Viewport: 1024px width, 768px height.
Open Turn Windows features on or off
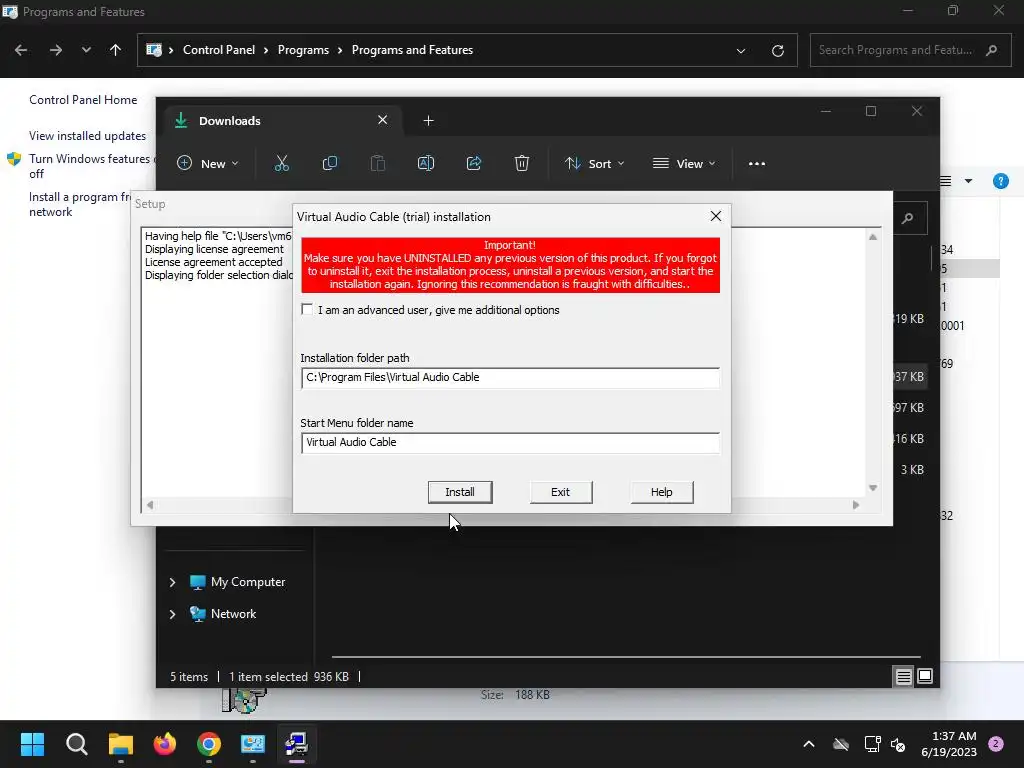(91, 166)
